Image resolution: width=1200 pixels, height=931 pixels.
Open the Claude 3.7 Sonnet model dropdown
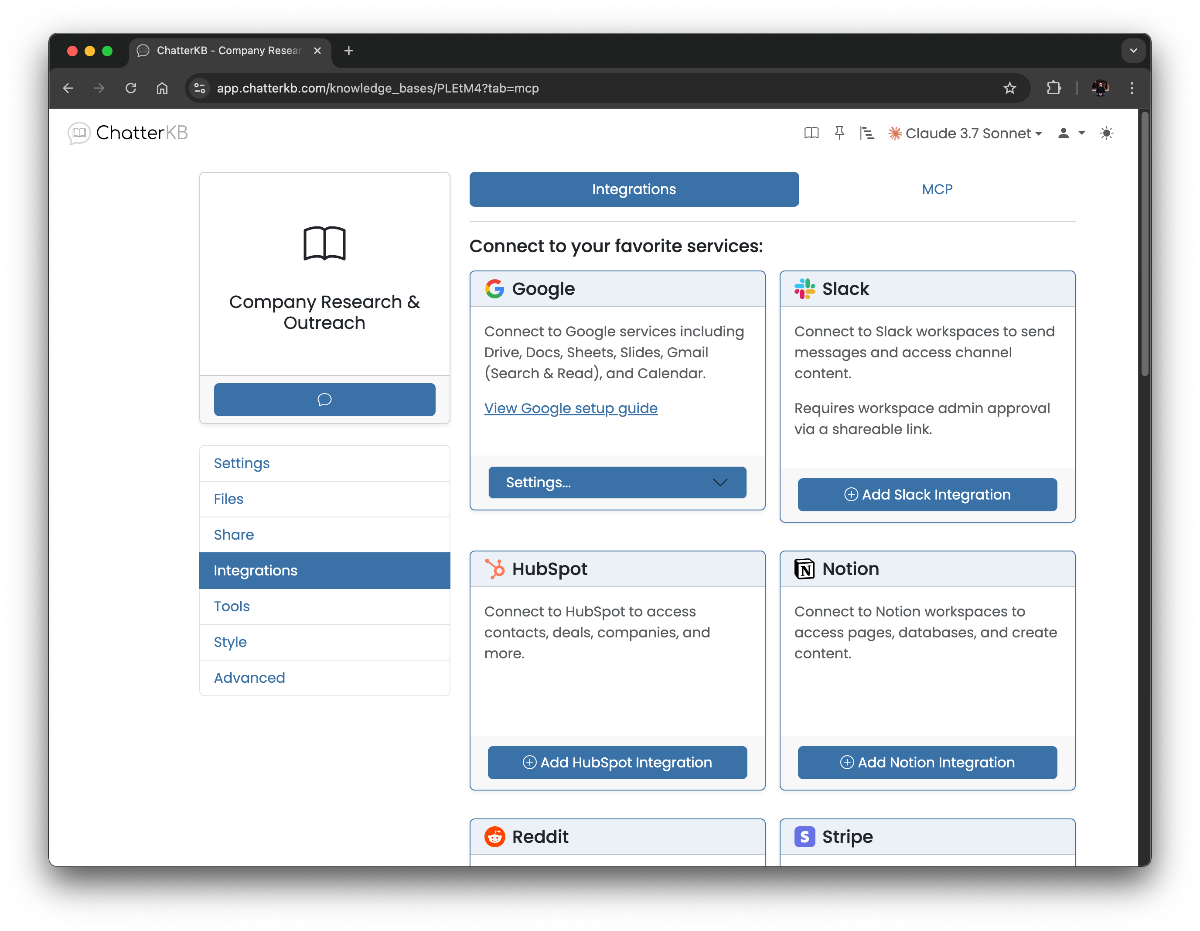point(965,133)
